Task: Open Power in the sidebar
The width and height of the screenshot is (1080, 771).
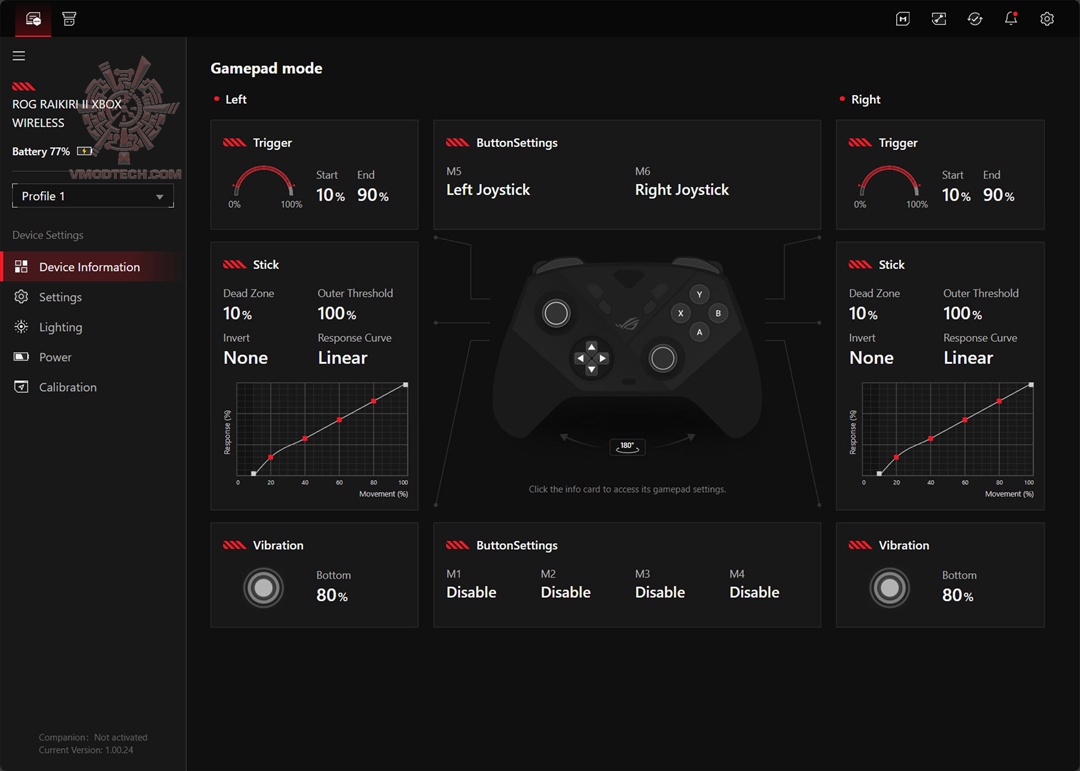Action: point(55,357)
